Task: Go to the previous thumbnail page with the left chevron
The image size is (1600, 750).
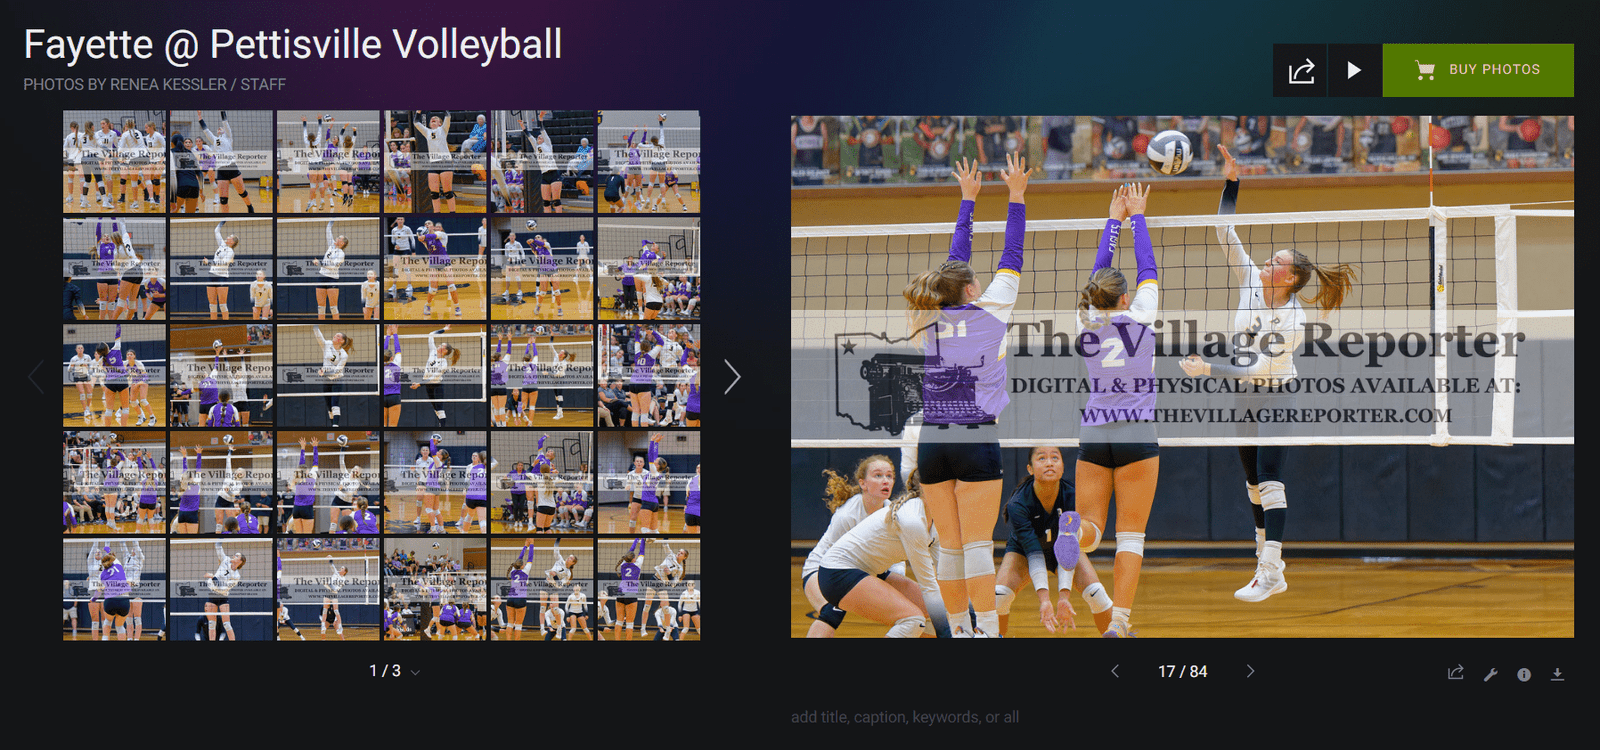Action: 36,377
